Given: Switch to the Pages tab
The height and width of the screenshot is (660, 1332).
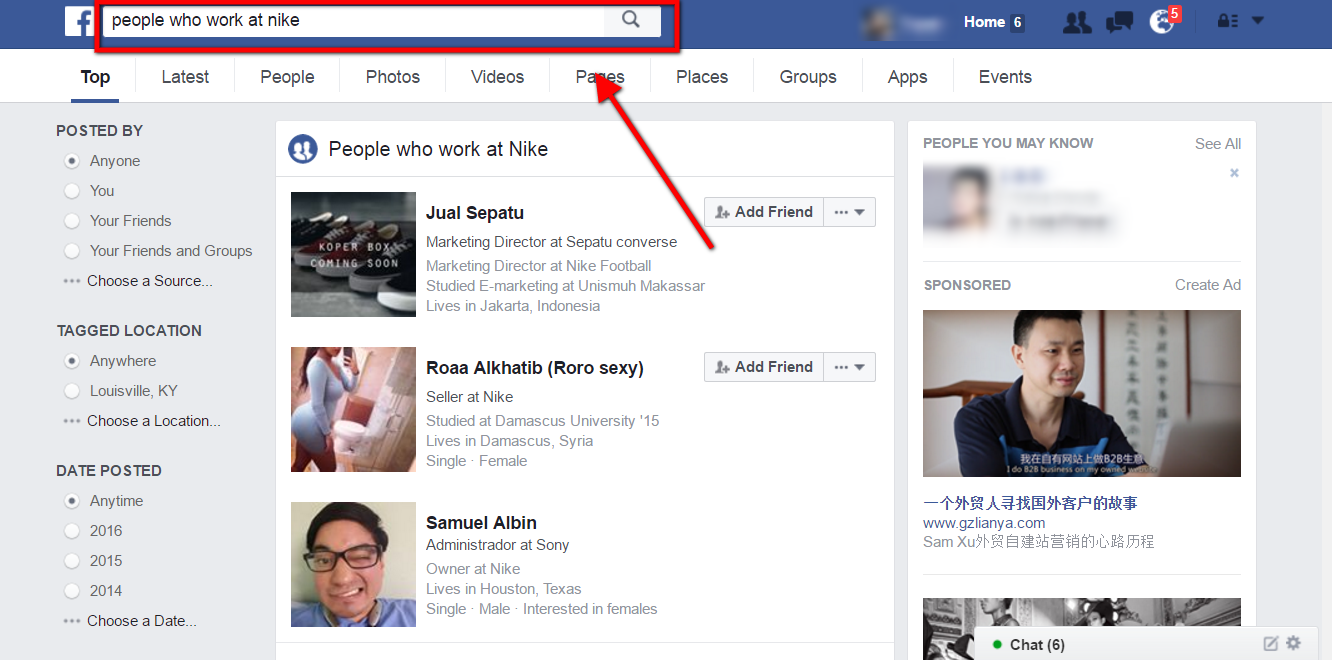Looking at the screenshot, I should tap(600, 77).
